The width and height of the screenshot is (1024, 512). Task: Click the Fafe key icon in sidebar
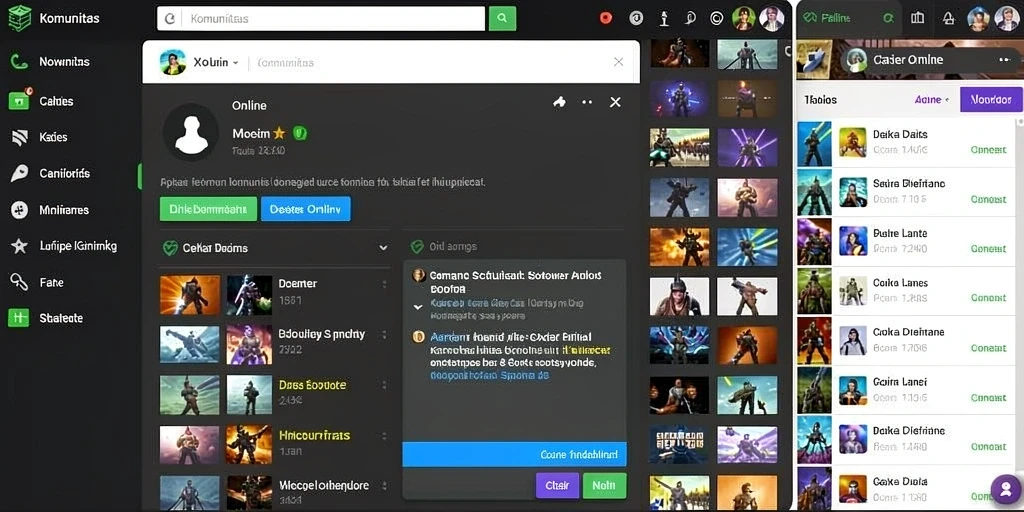tap(20, 282)
